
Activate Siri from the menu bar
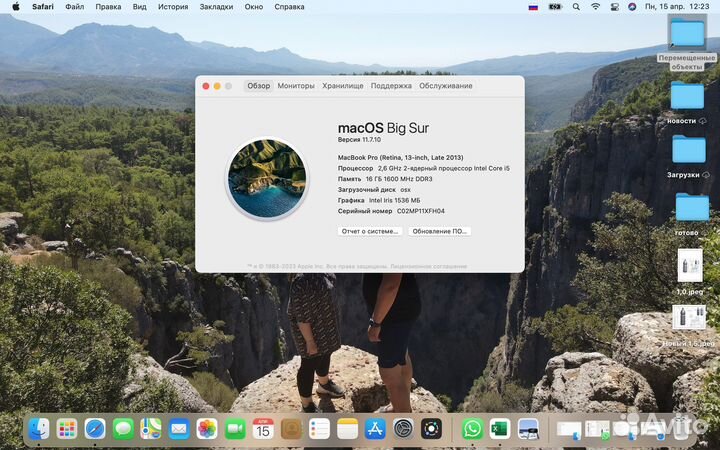(632, 7)
